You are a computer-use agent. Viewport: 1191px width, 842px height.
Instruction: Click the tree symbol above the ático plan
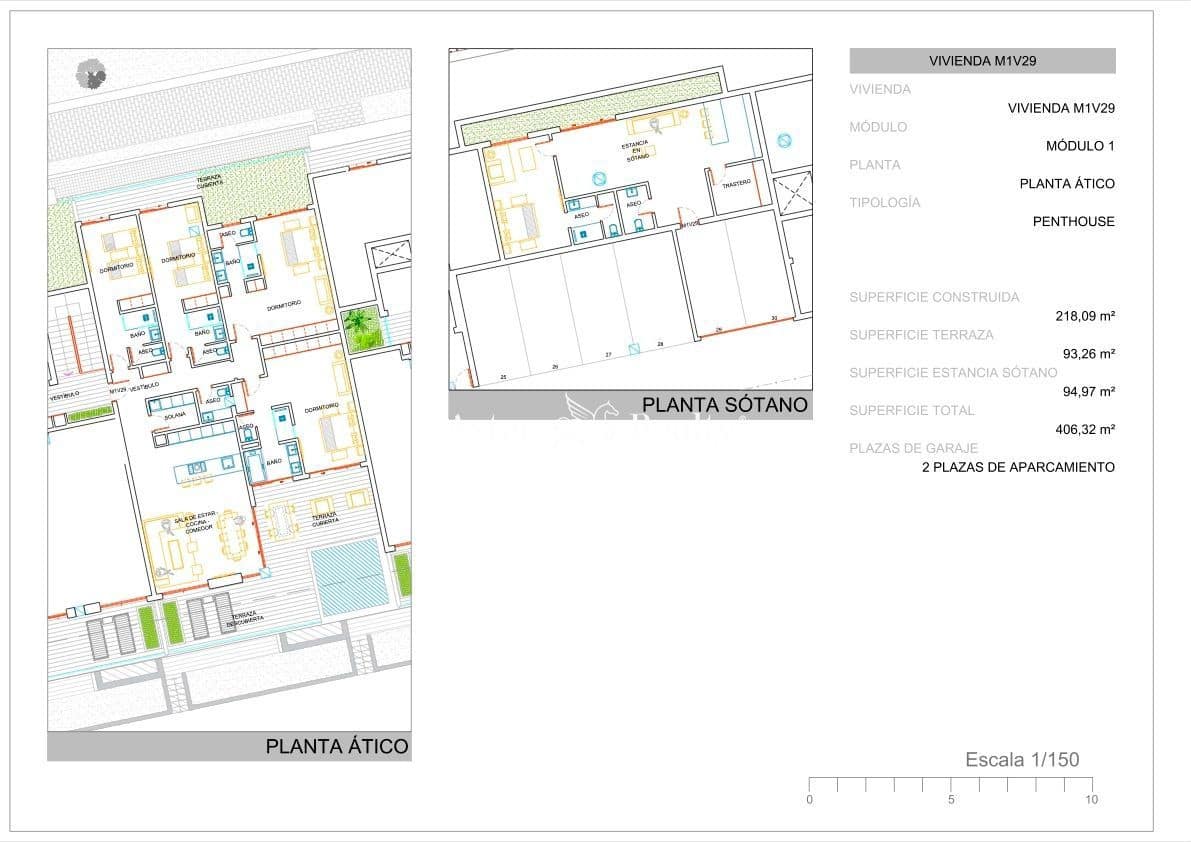[92, 75]
